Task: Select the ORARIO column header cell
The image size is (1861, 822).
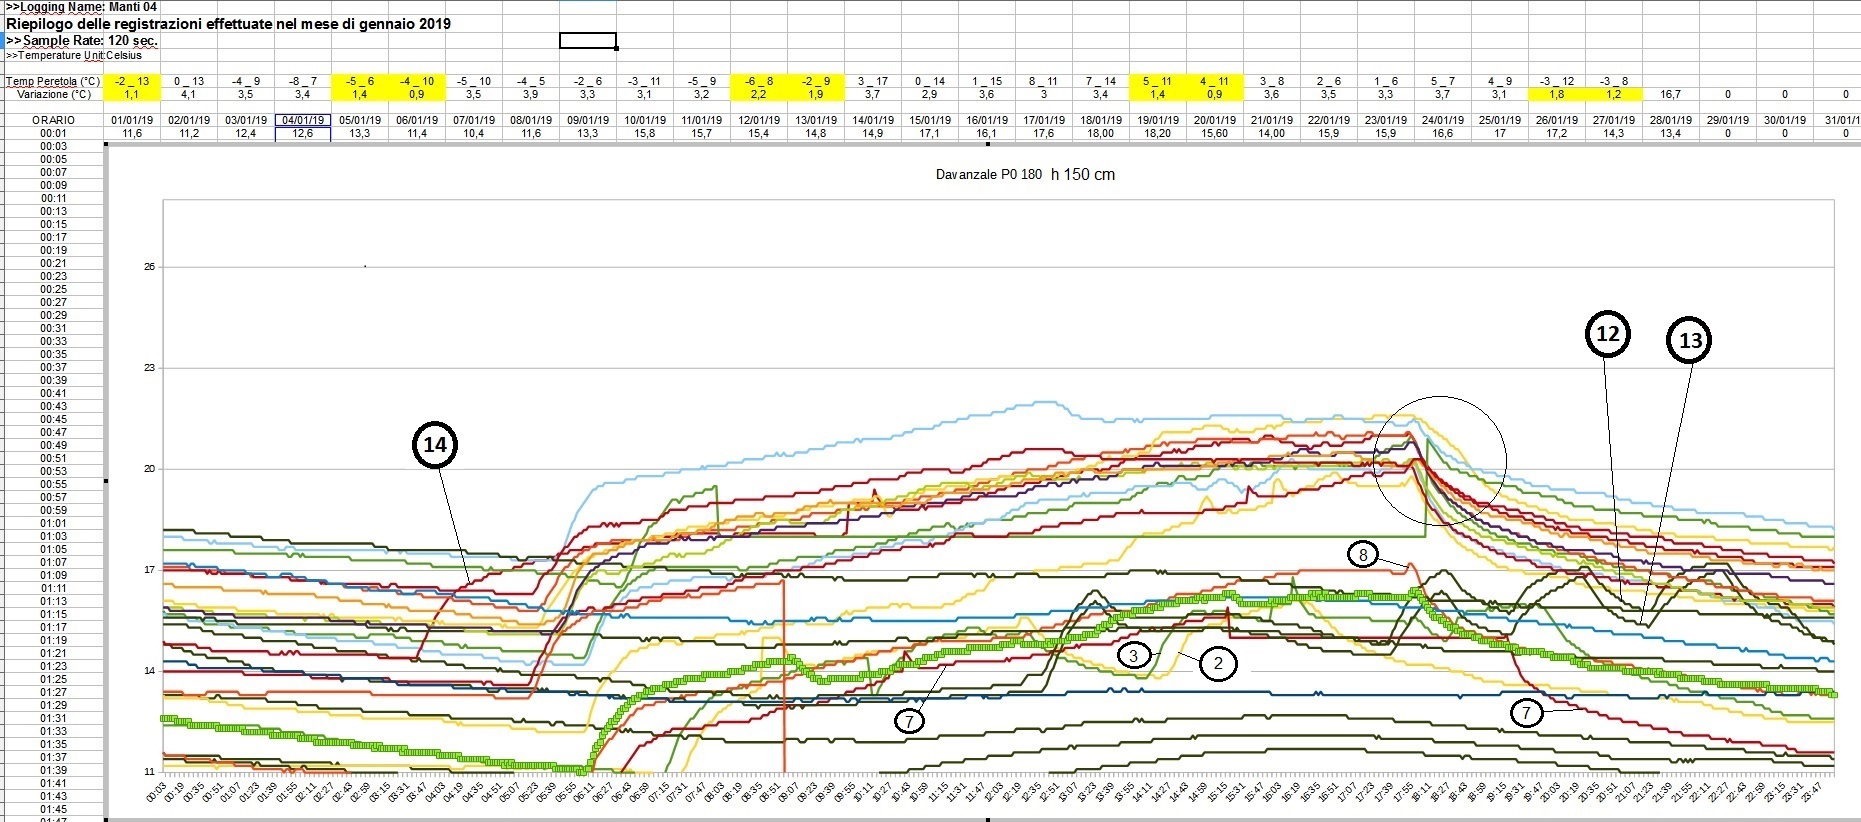Action: [53, 120]
